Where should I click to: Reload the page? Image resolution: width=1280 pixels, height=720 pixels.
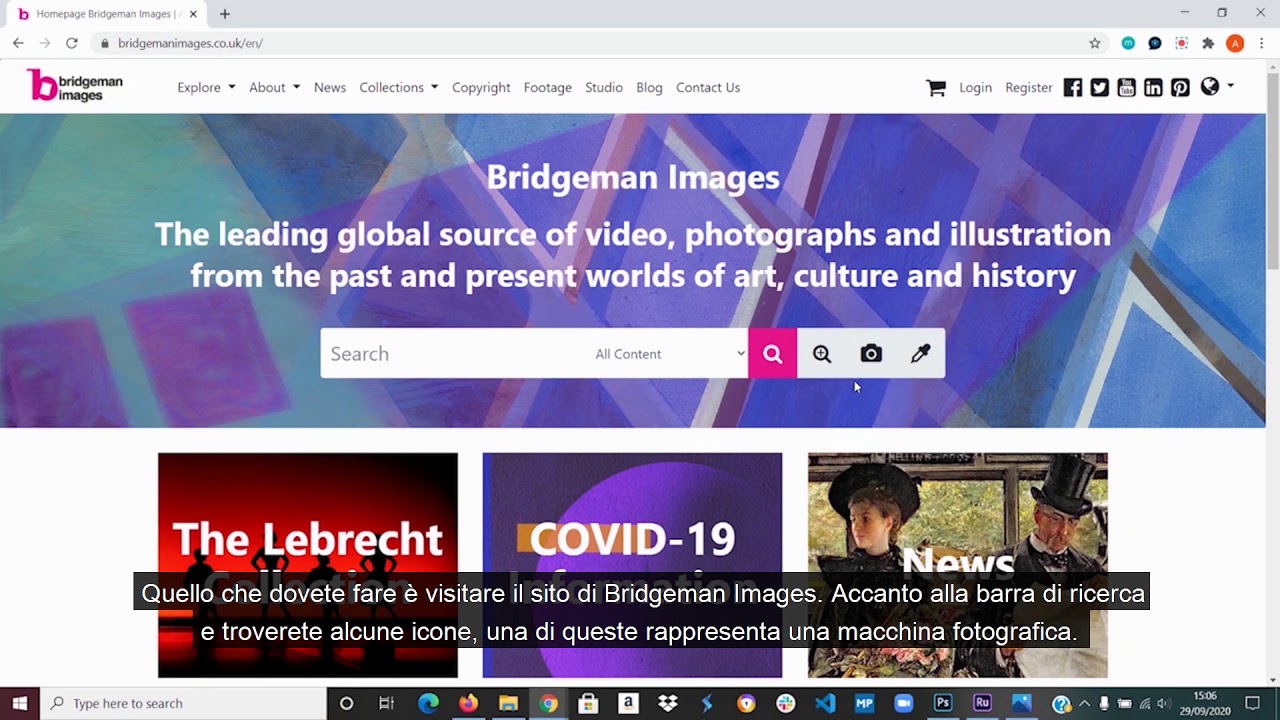point(72,43)
